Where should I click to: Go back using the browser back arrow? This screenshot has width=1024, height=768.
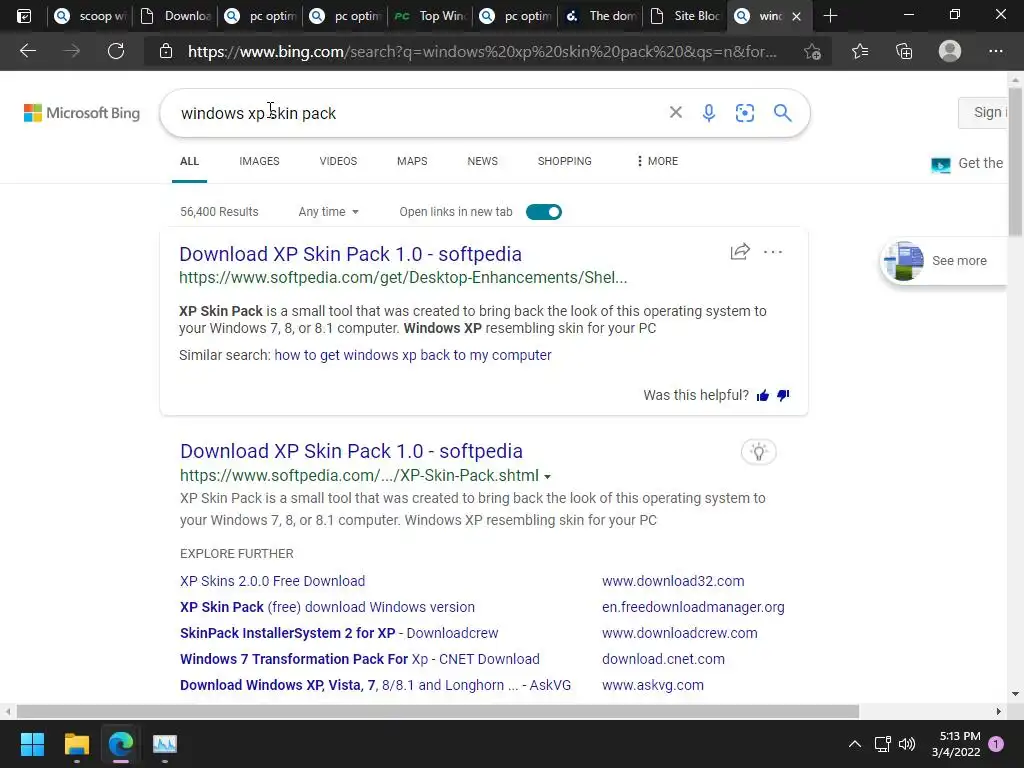(28, 51)
